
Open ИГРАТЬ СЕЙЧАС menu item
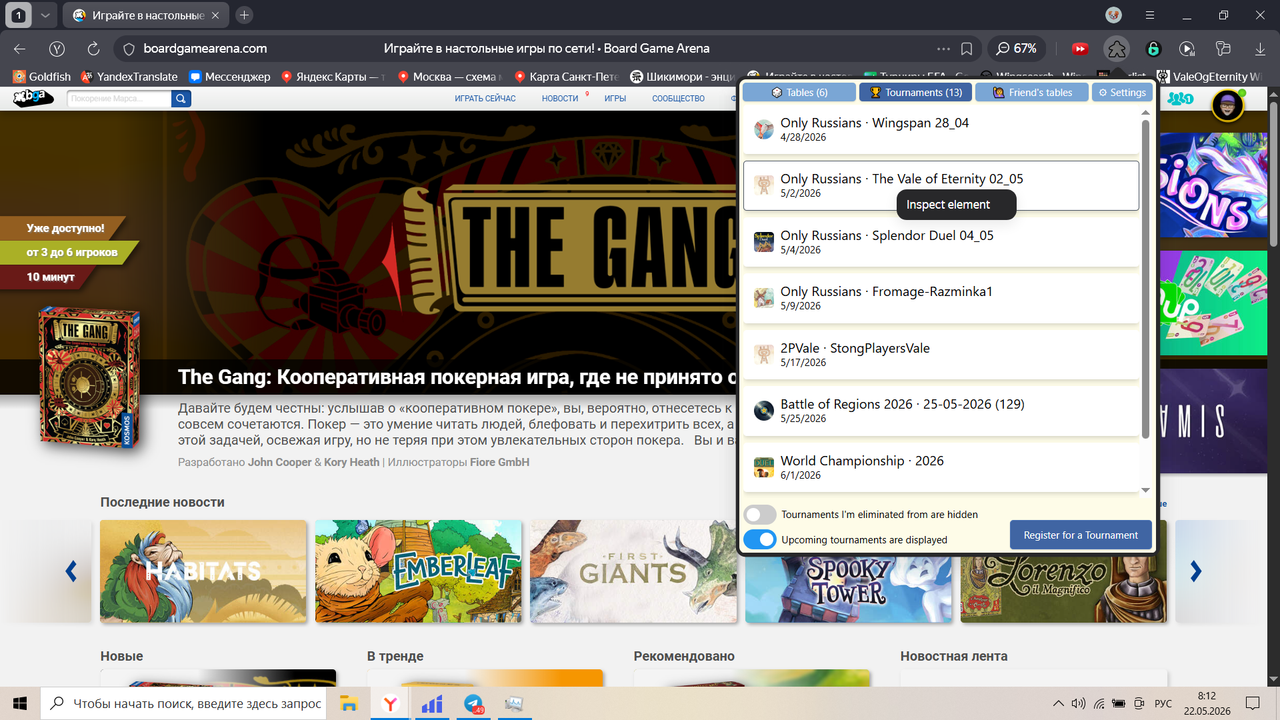pyautogui.click(x=485, y=98)
